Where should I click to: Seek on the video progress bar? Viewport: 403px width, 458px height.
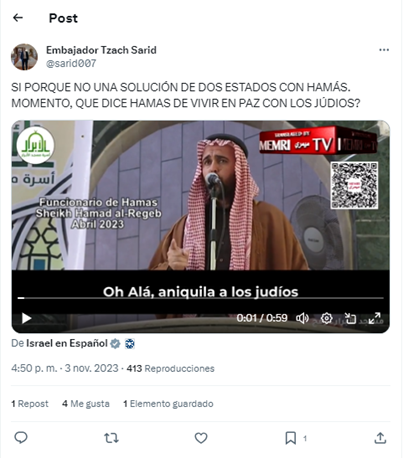(x=201, y=298)
